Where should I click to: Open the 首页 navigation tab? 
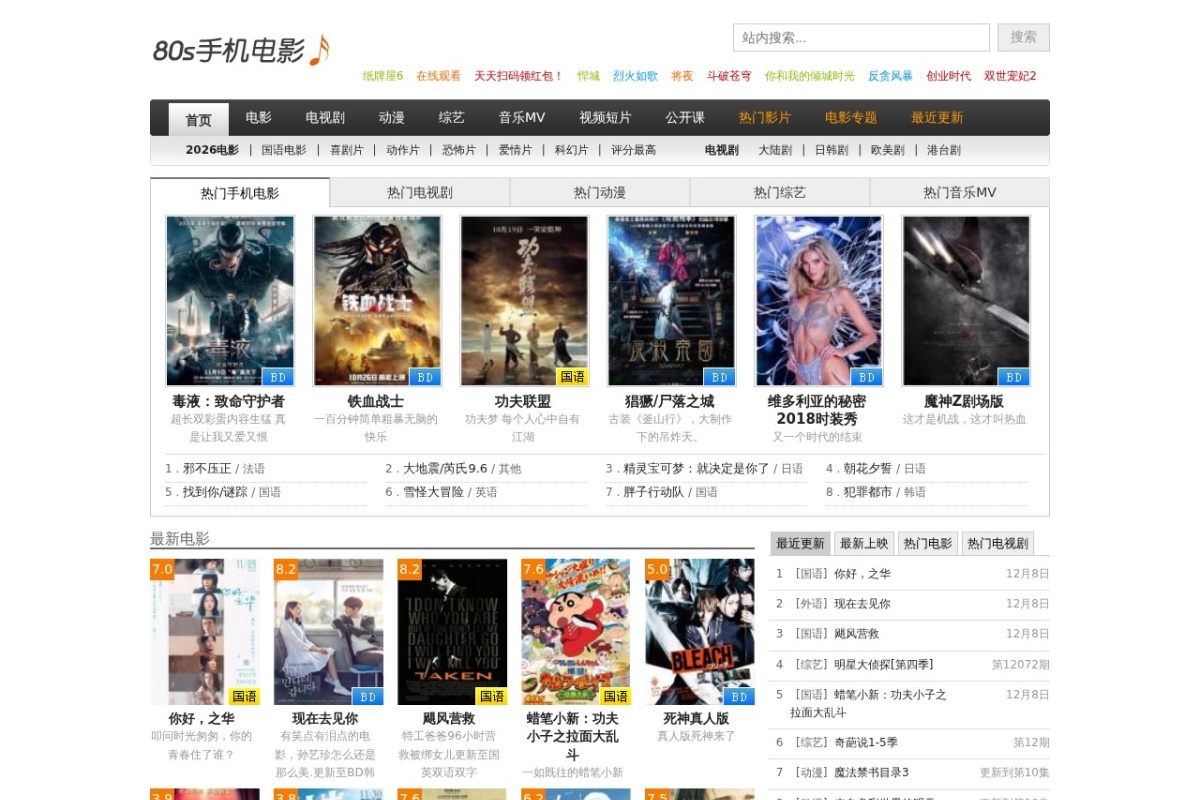click(198, 119)
